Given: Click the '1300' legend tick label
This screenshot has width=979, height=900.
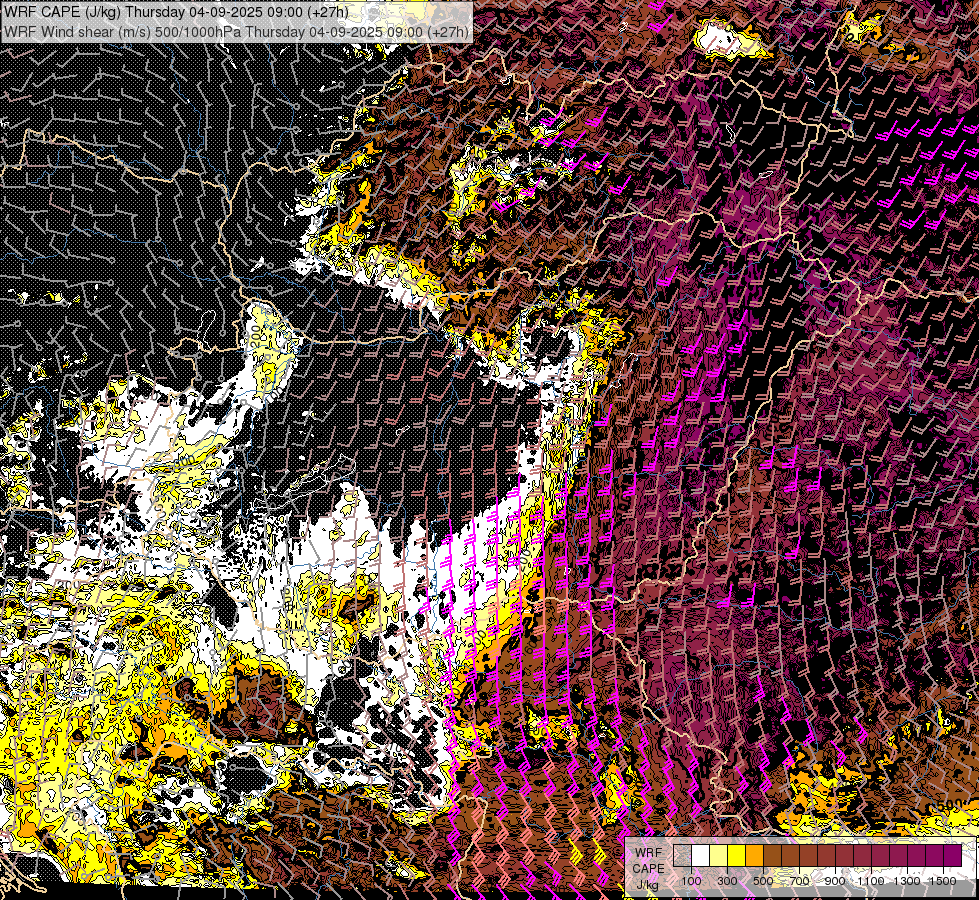Looking at the screenshot, I should pos(907,881).
